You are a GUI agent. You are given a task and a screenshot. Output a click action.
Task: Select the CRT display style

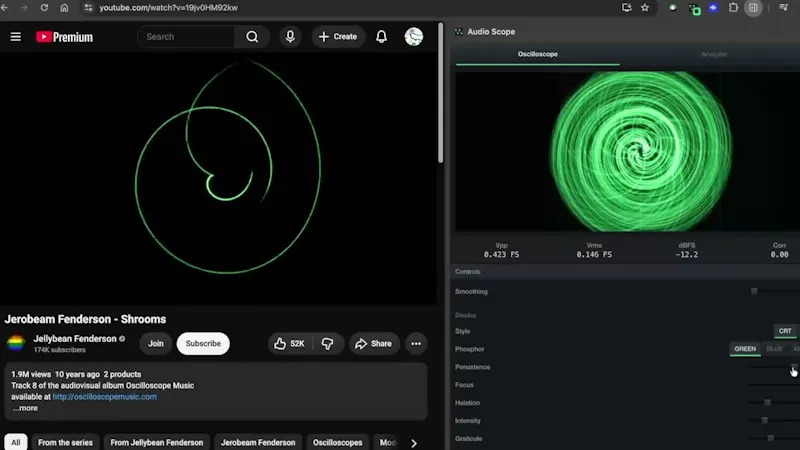[785, 331]
